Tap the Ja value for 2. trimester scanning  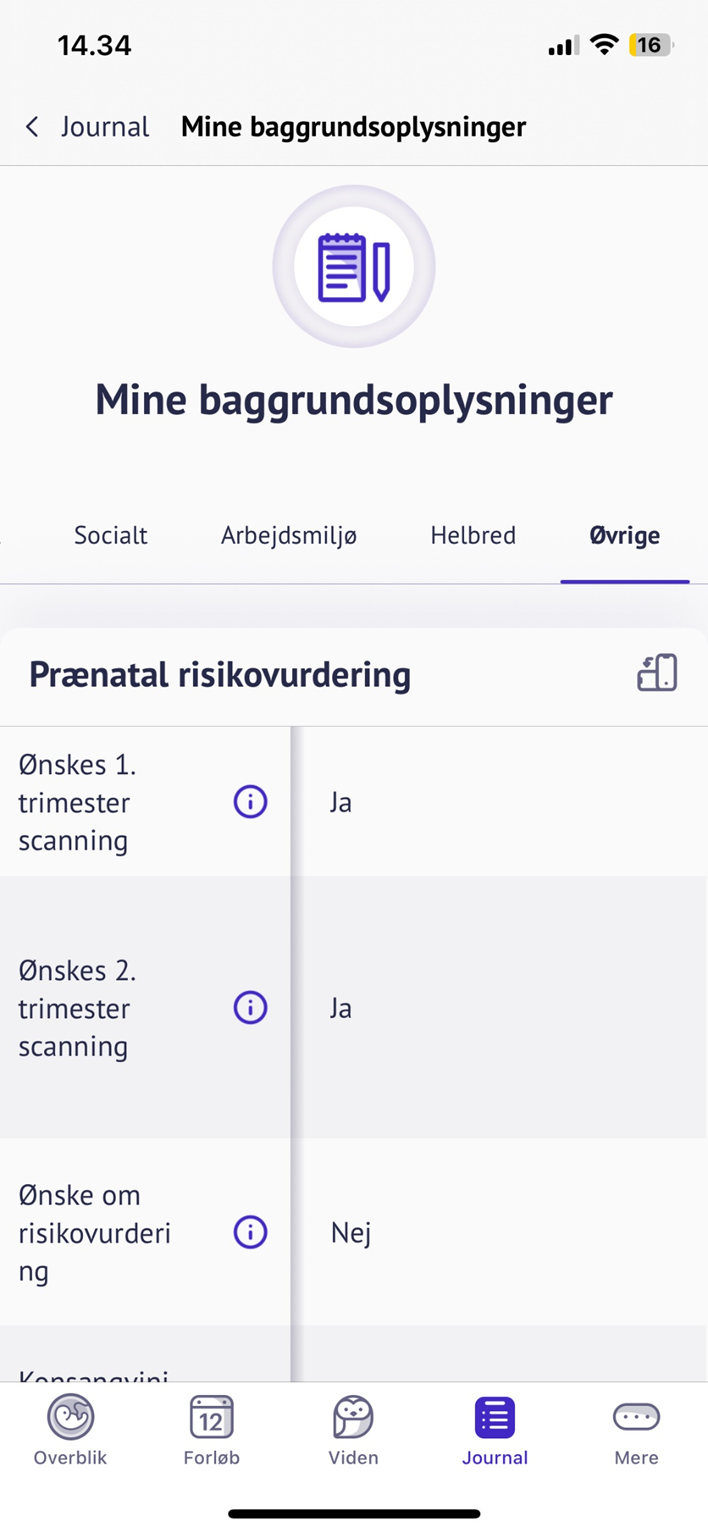341,1008
